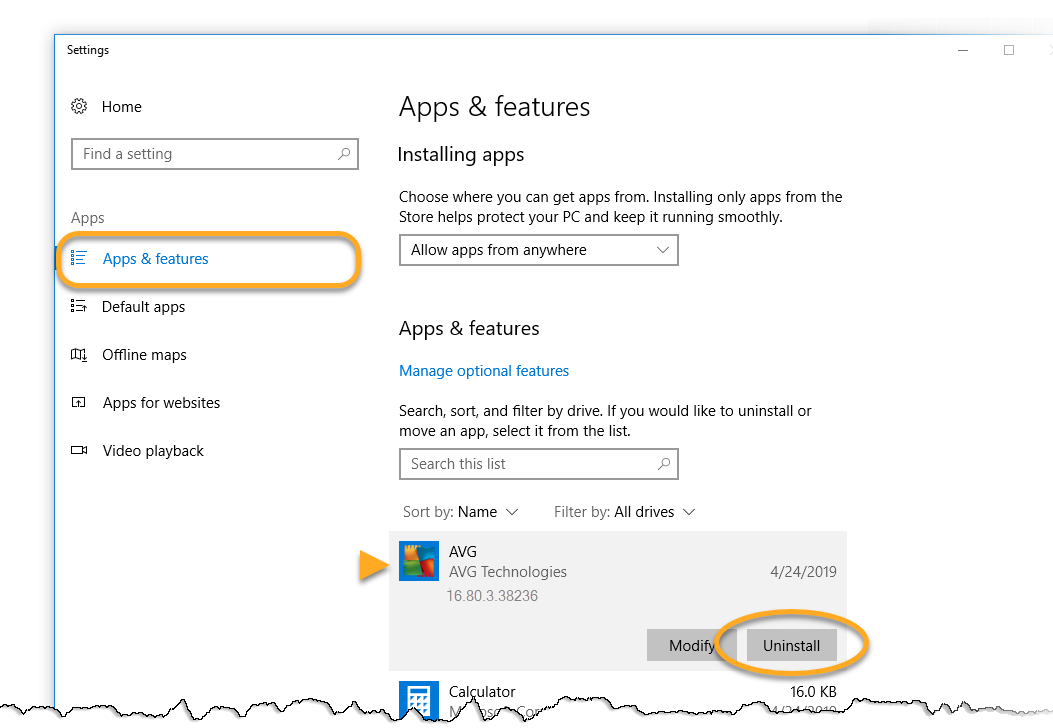1053x728 pixels.
Task: Click the Manage optional features link
Action: pyautogui.click(x=484, y=371)
